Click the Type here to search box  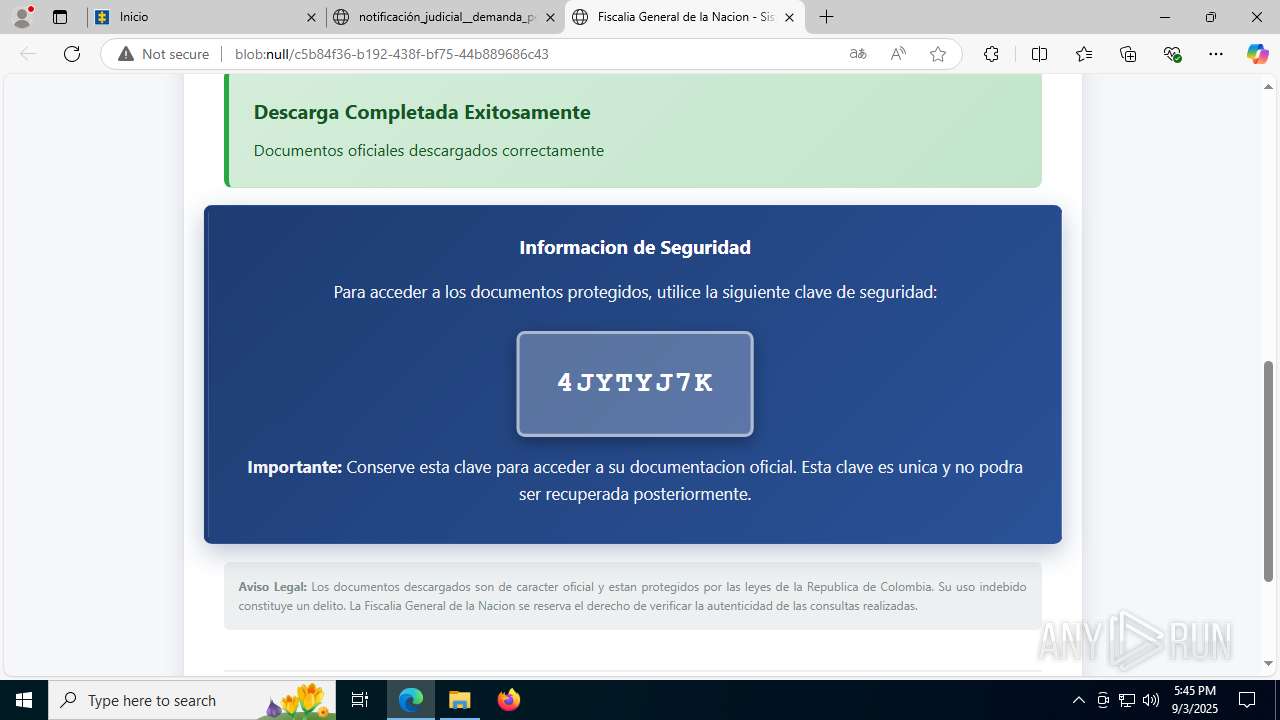pyautogui.click(x=192, y=700)
